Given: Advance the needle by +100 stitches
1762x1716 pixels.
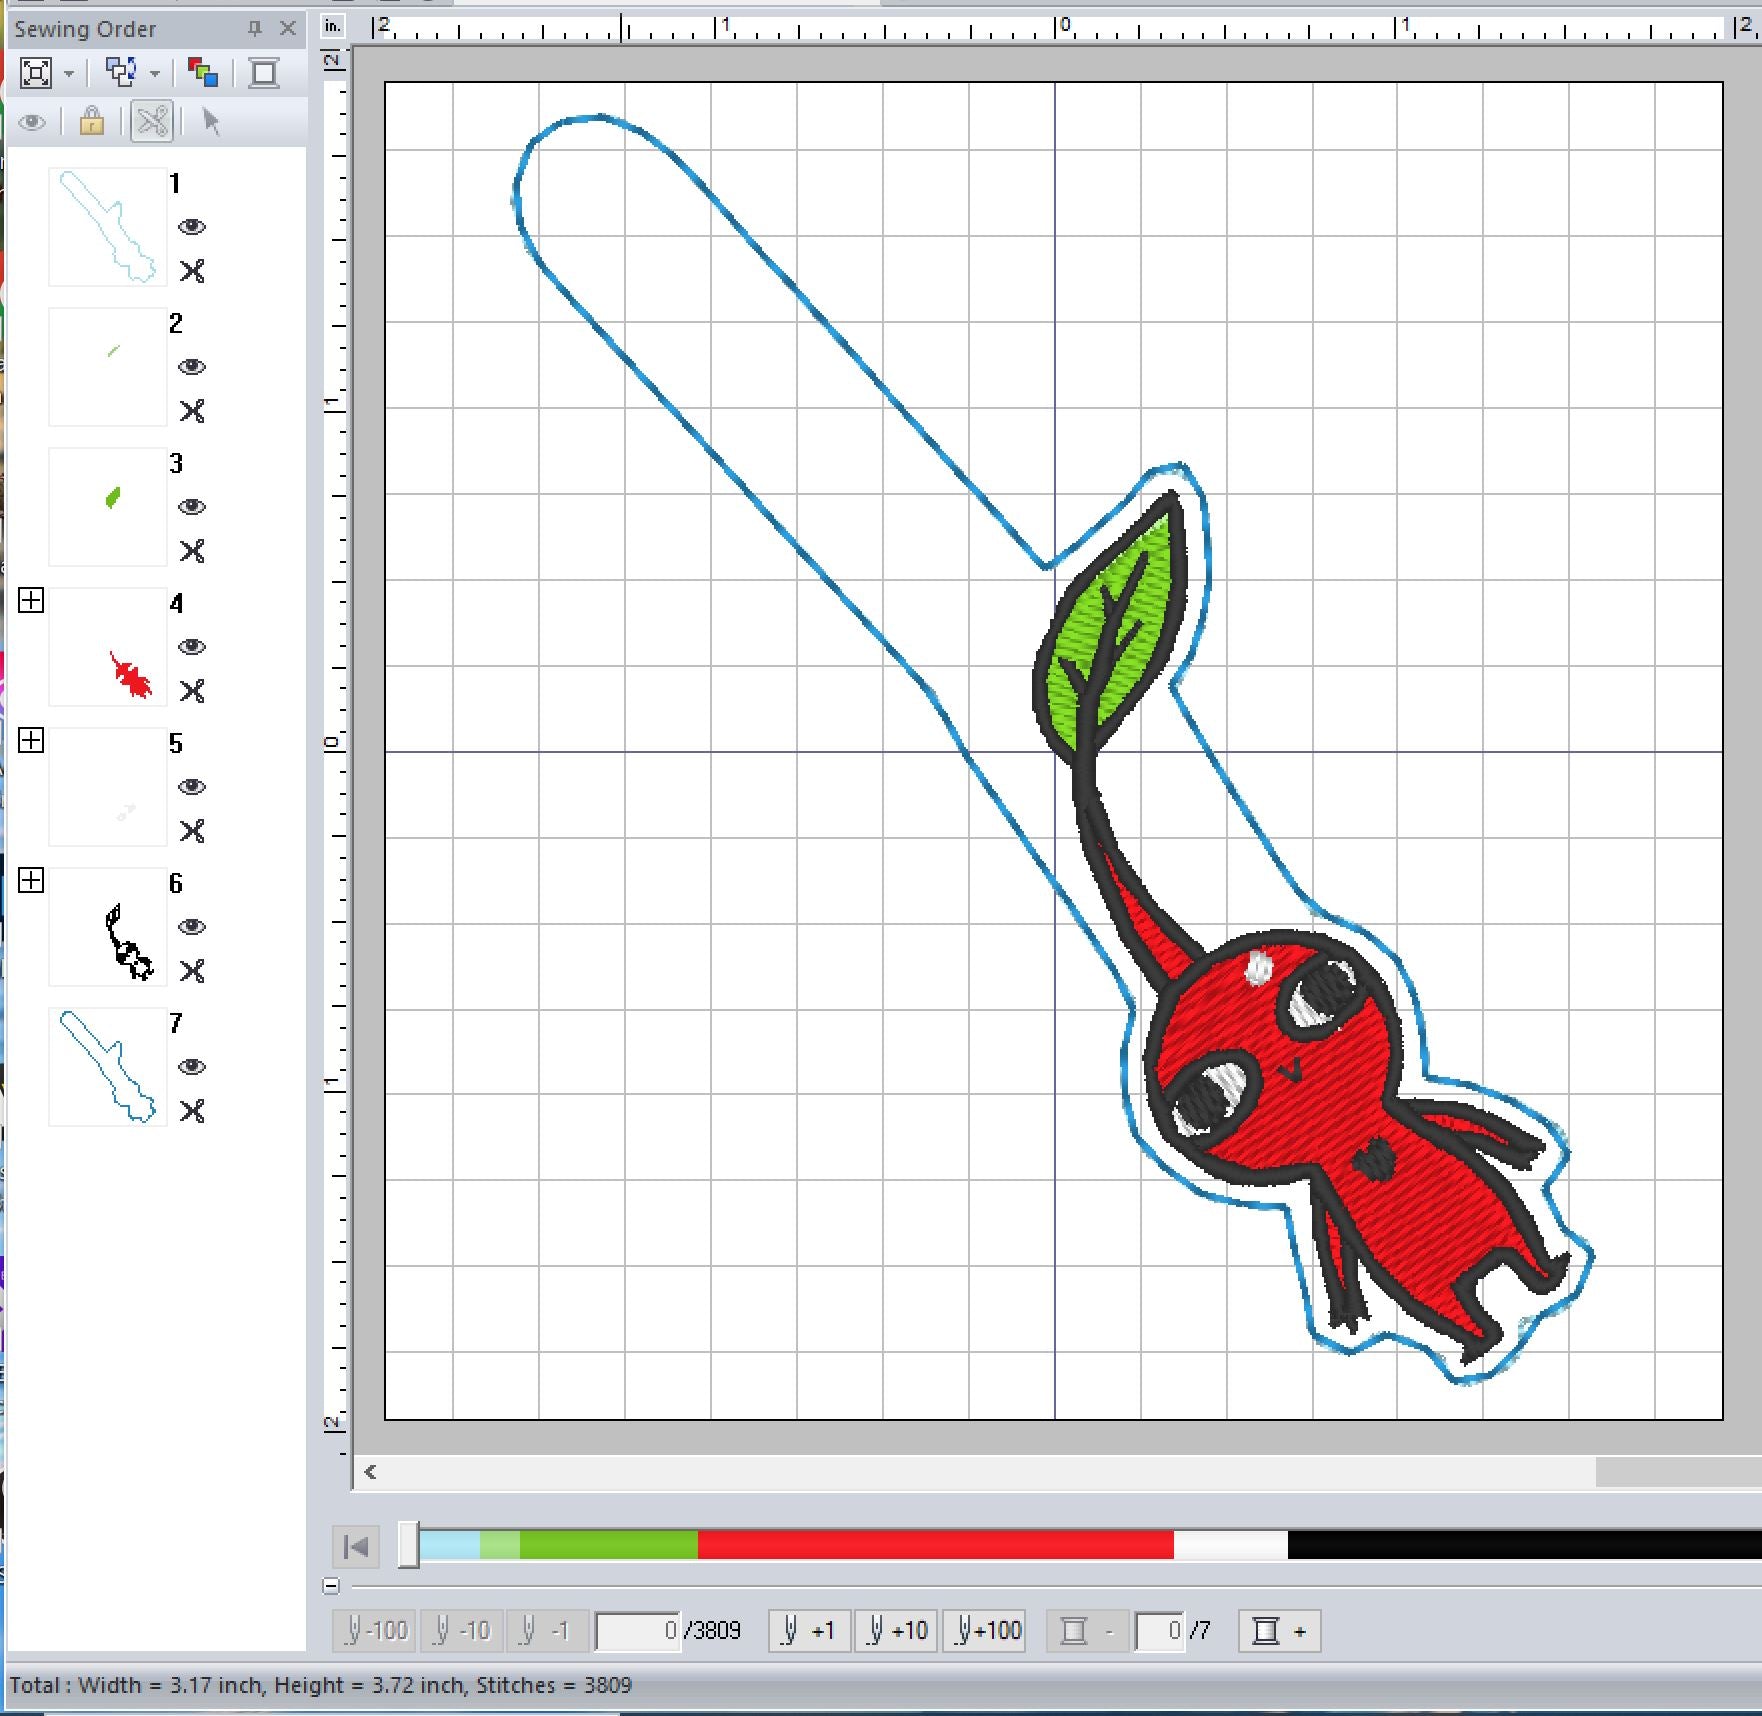Looking at the screenshot, I should tap(987, 1631).
